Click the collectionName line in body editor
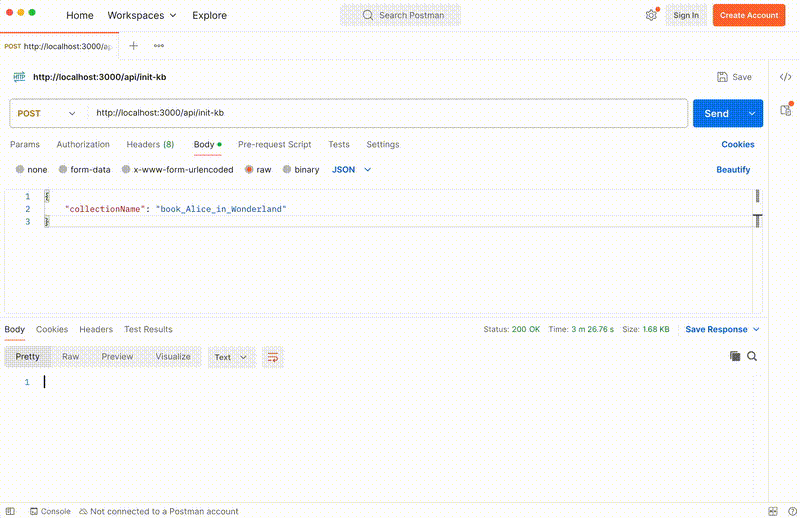Viewport: 800px width, 518px height. pos(176,209)
